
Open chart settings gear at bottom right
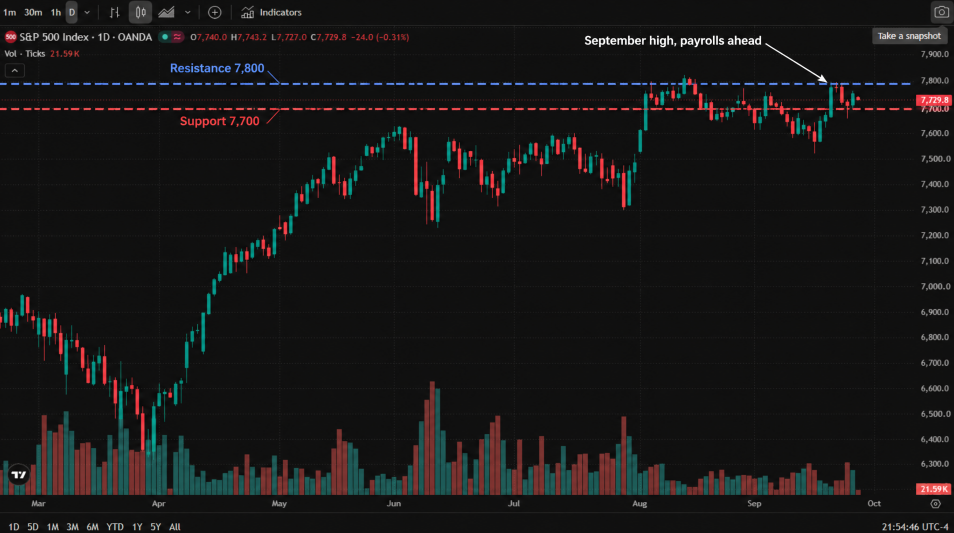(x=936, y=504)
